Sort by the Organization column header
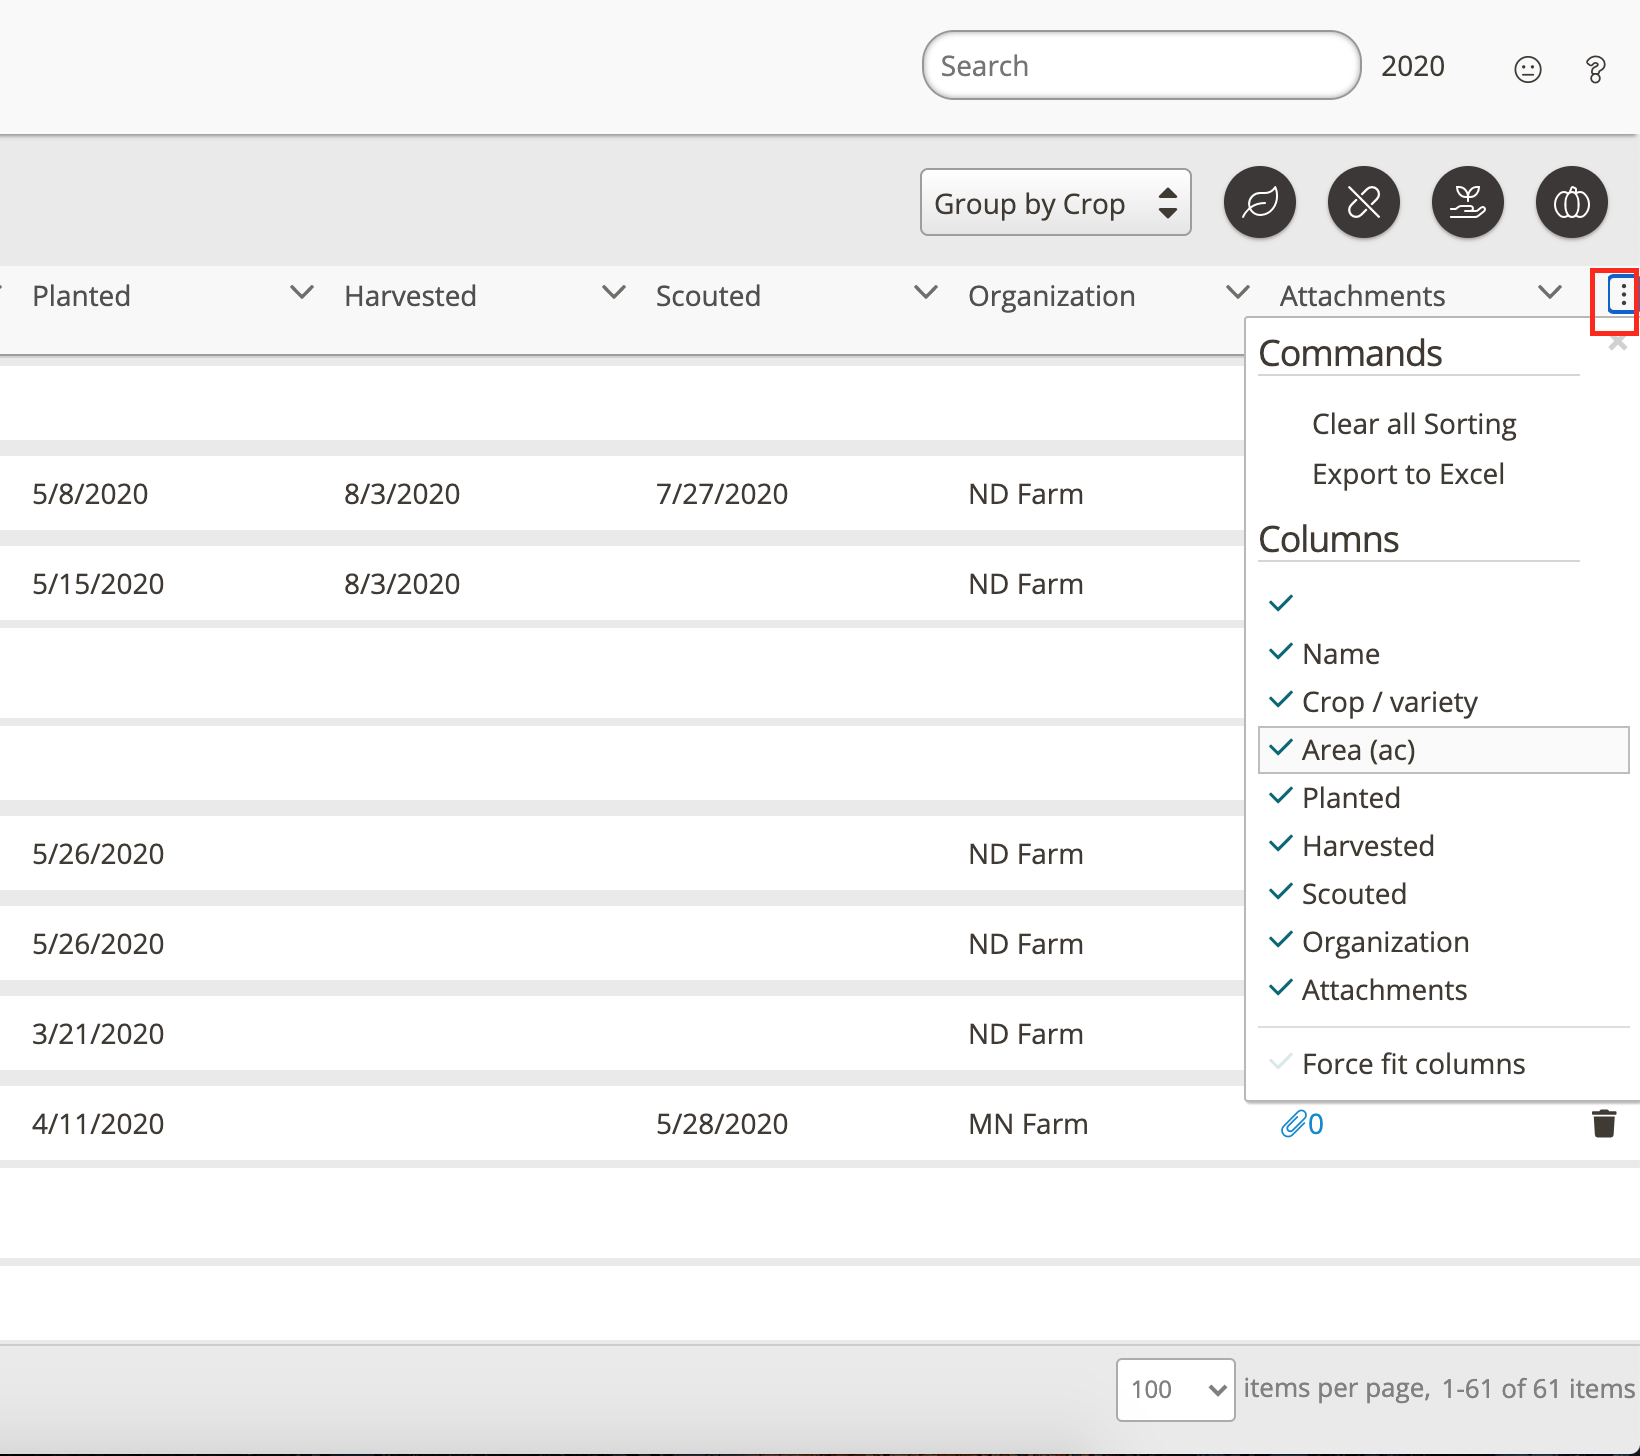The width and height of the screenshot is (1640, 1456). pos(1051,296)
